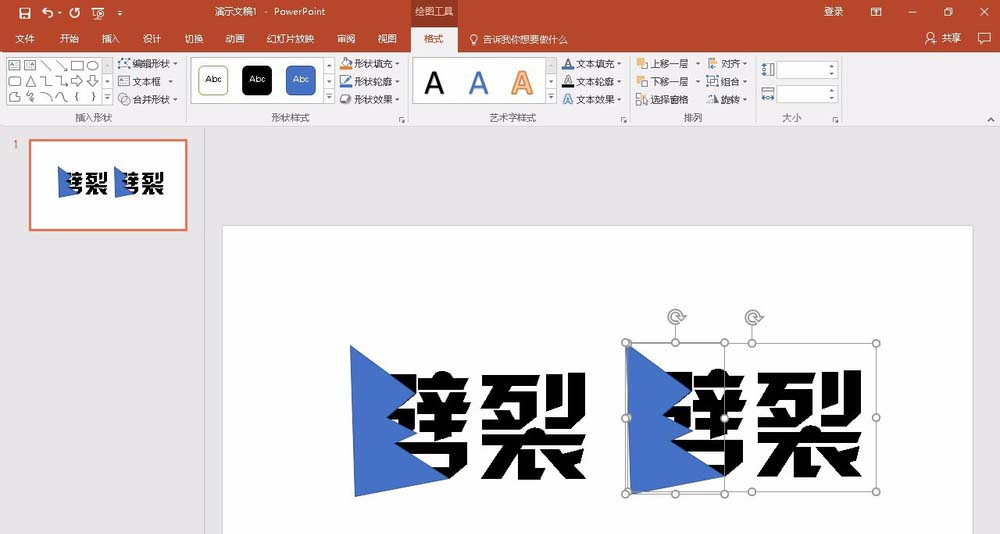Open the Merge Shapes (合并形状) dropdown
This screenshot has width=1000, height=534.
148,99
